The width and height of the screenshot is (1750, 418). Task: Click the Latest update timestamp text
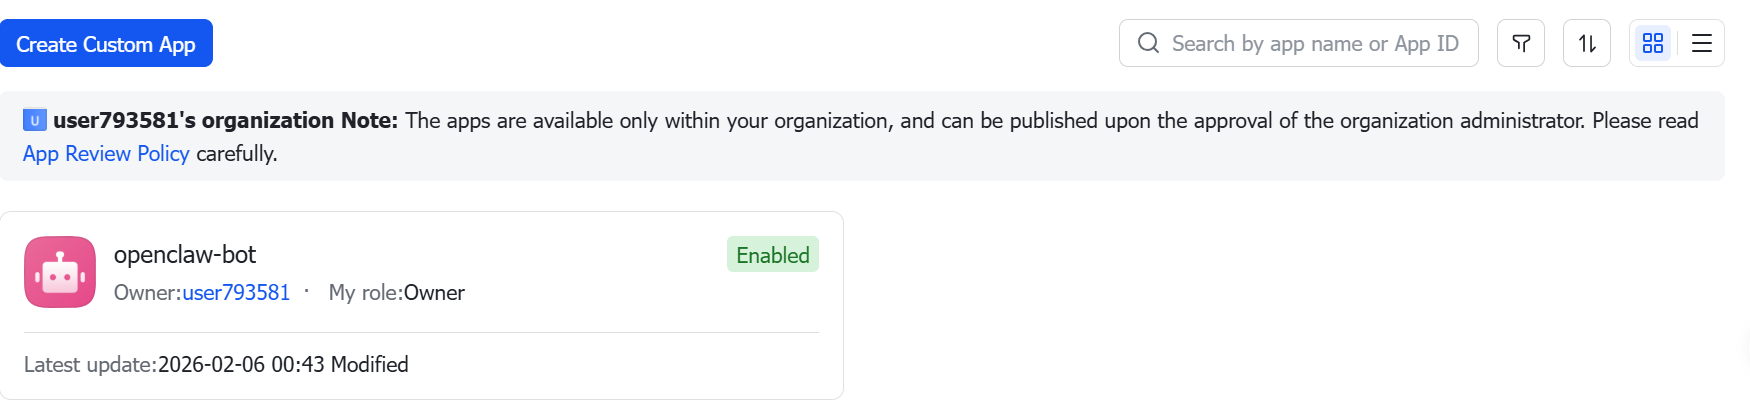click(x=241, y=364)
